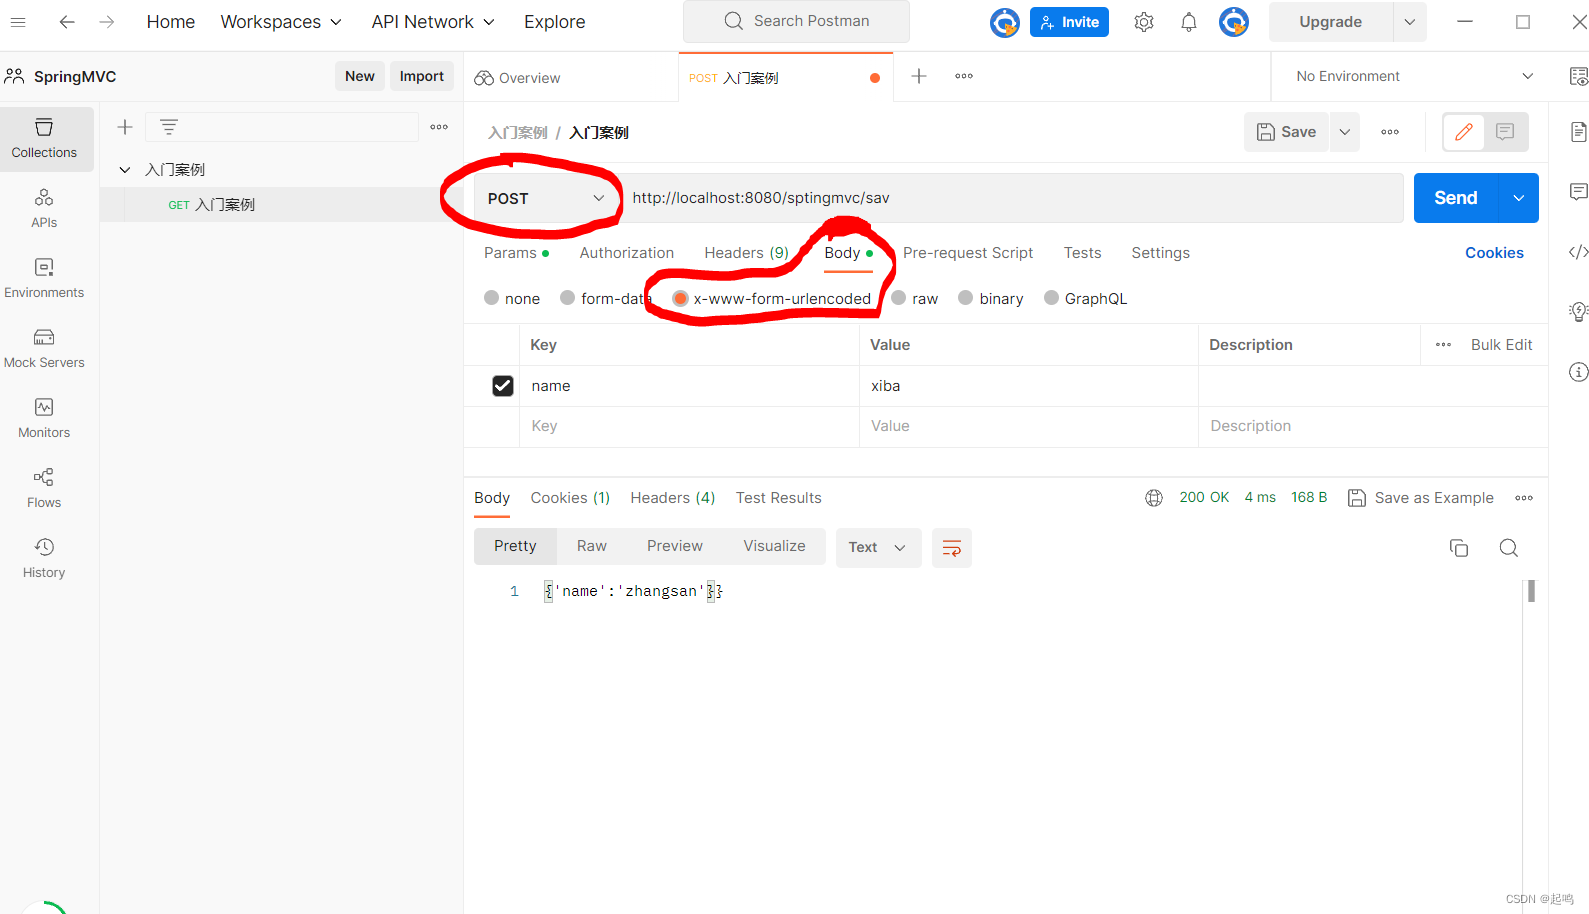Open the code snippet panel
The image size is (1589, 914).
[x=1578, y=252]
